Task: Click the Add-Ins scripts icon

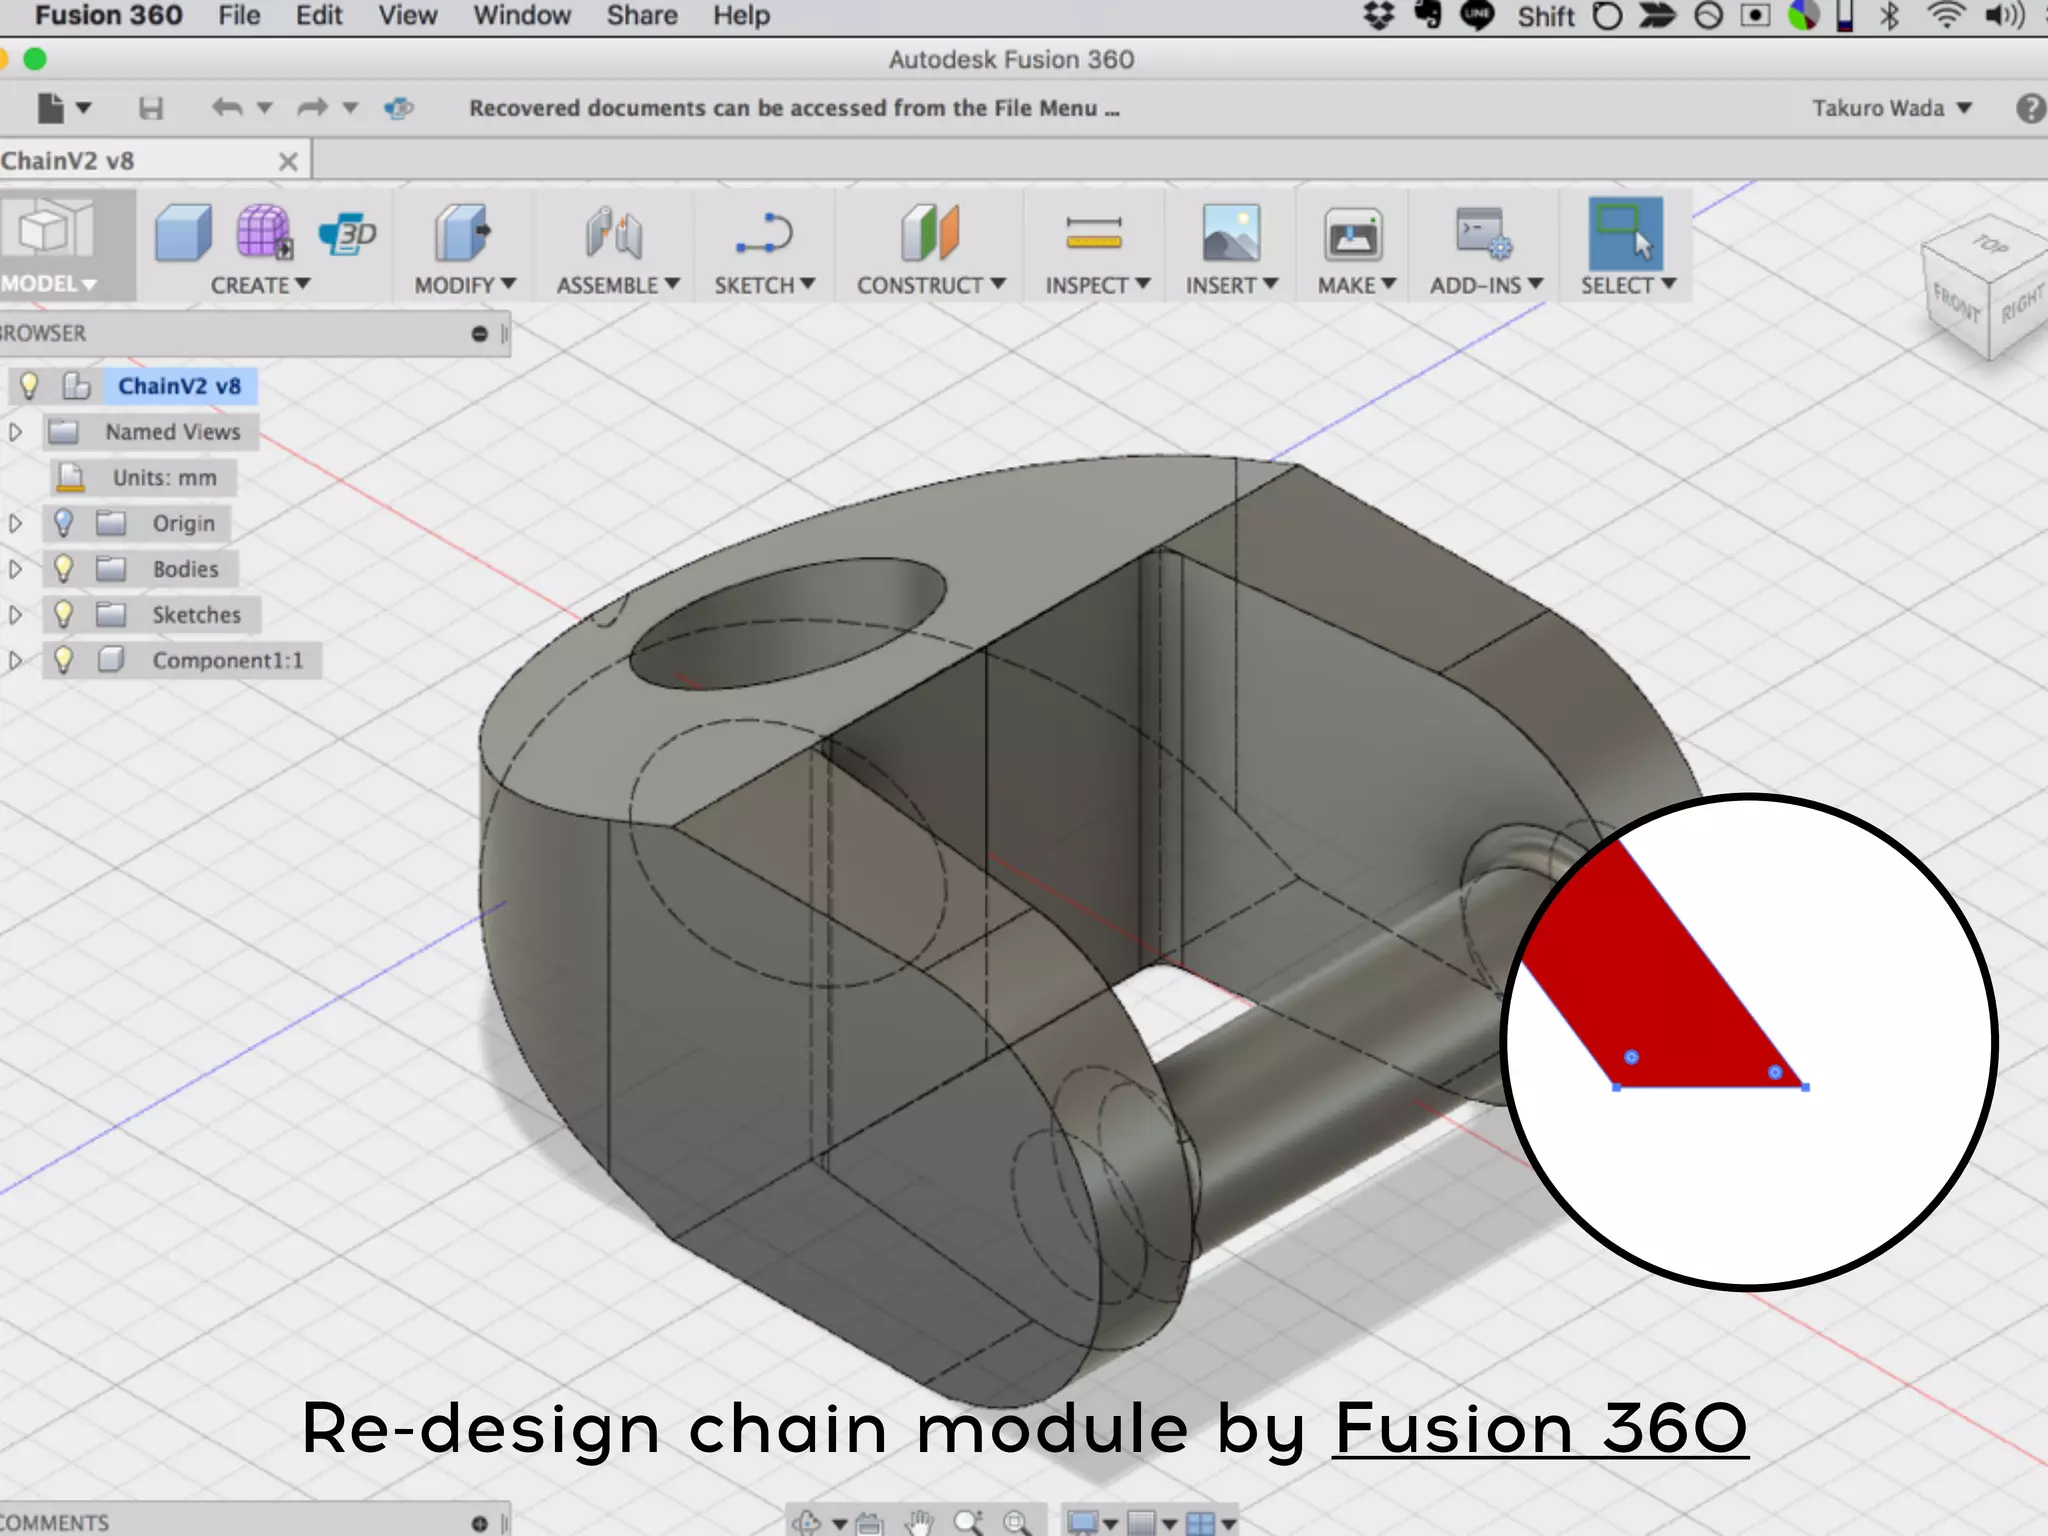Action: [1483, 233]
